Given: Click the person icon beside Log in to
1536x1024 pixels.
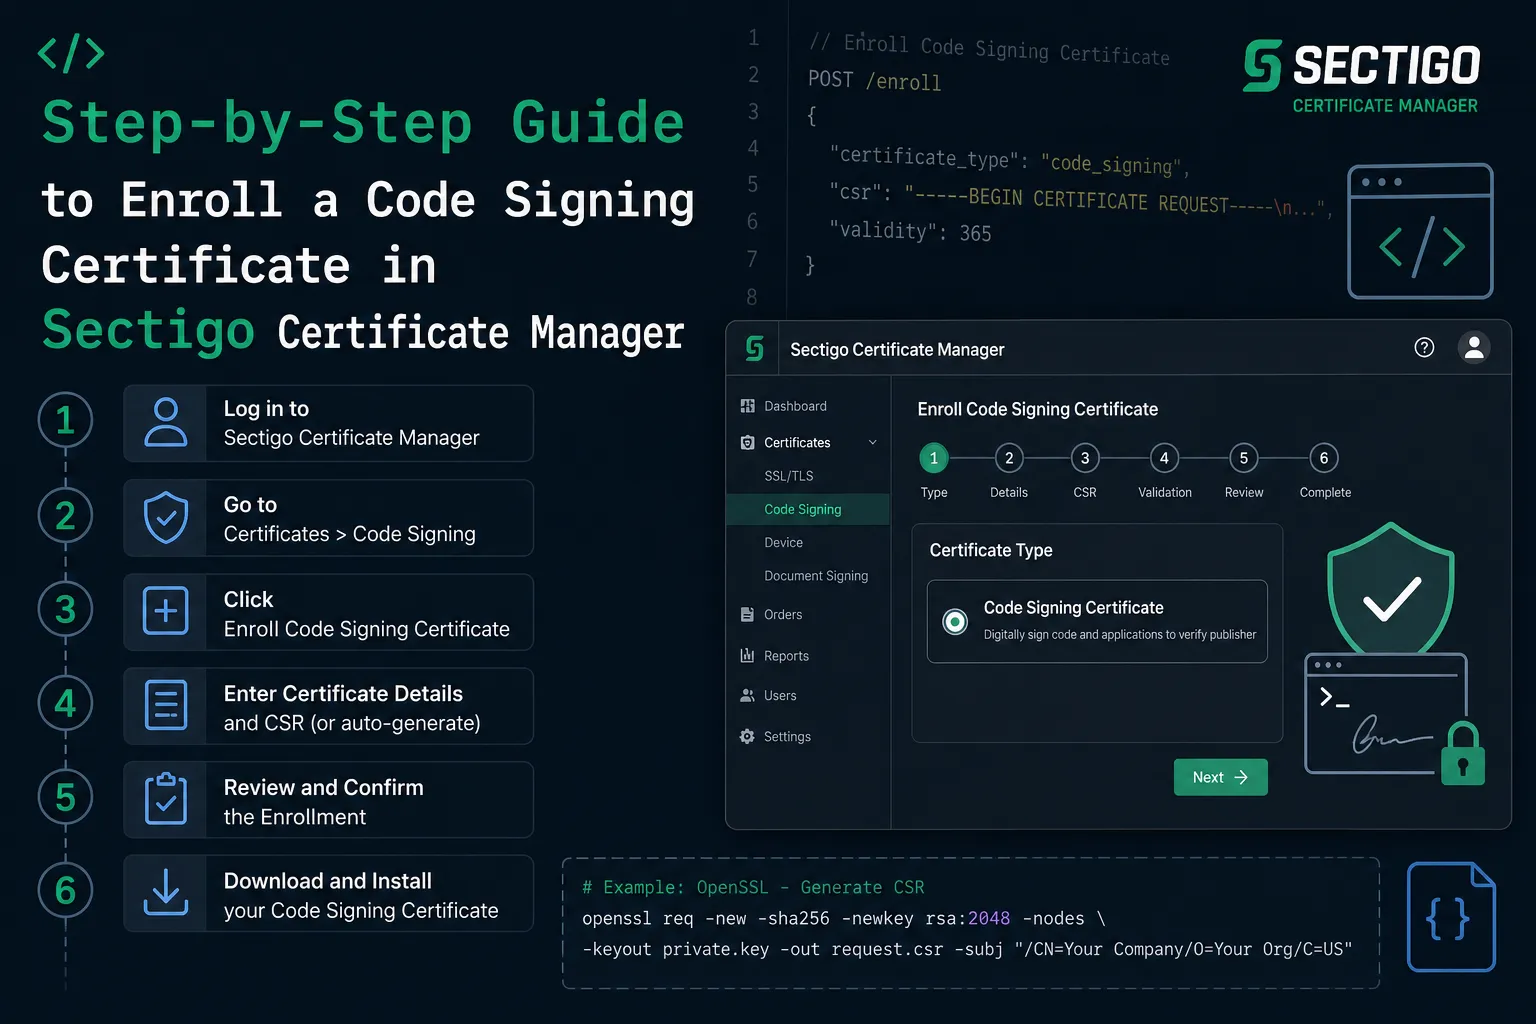Looking at the screenshot, I should coord(166,422).
